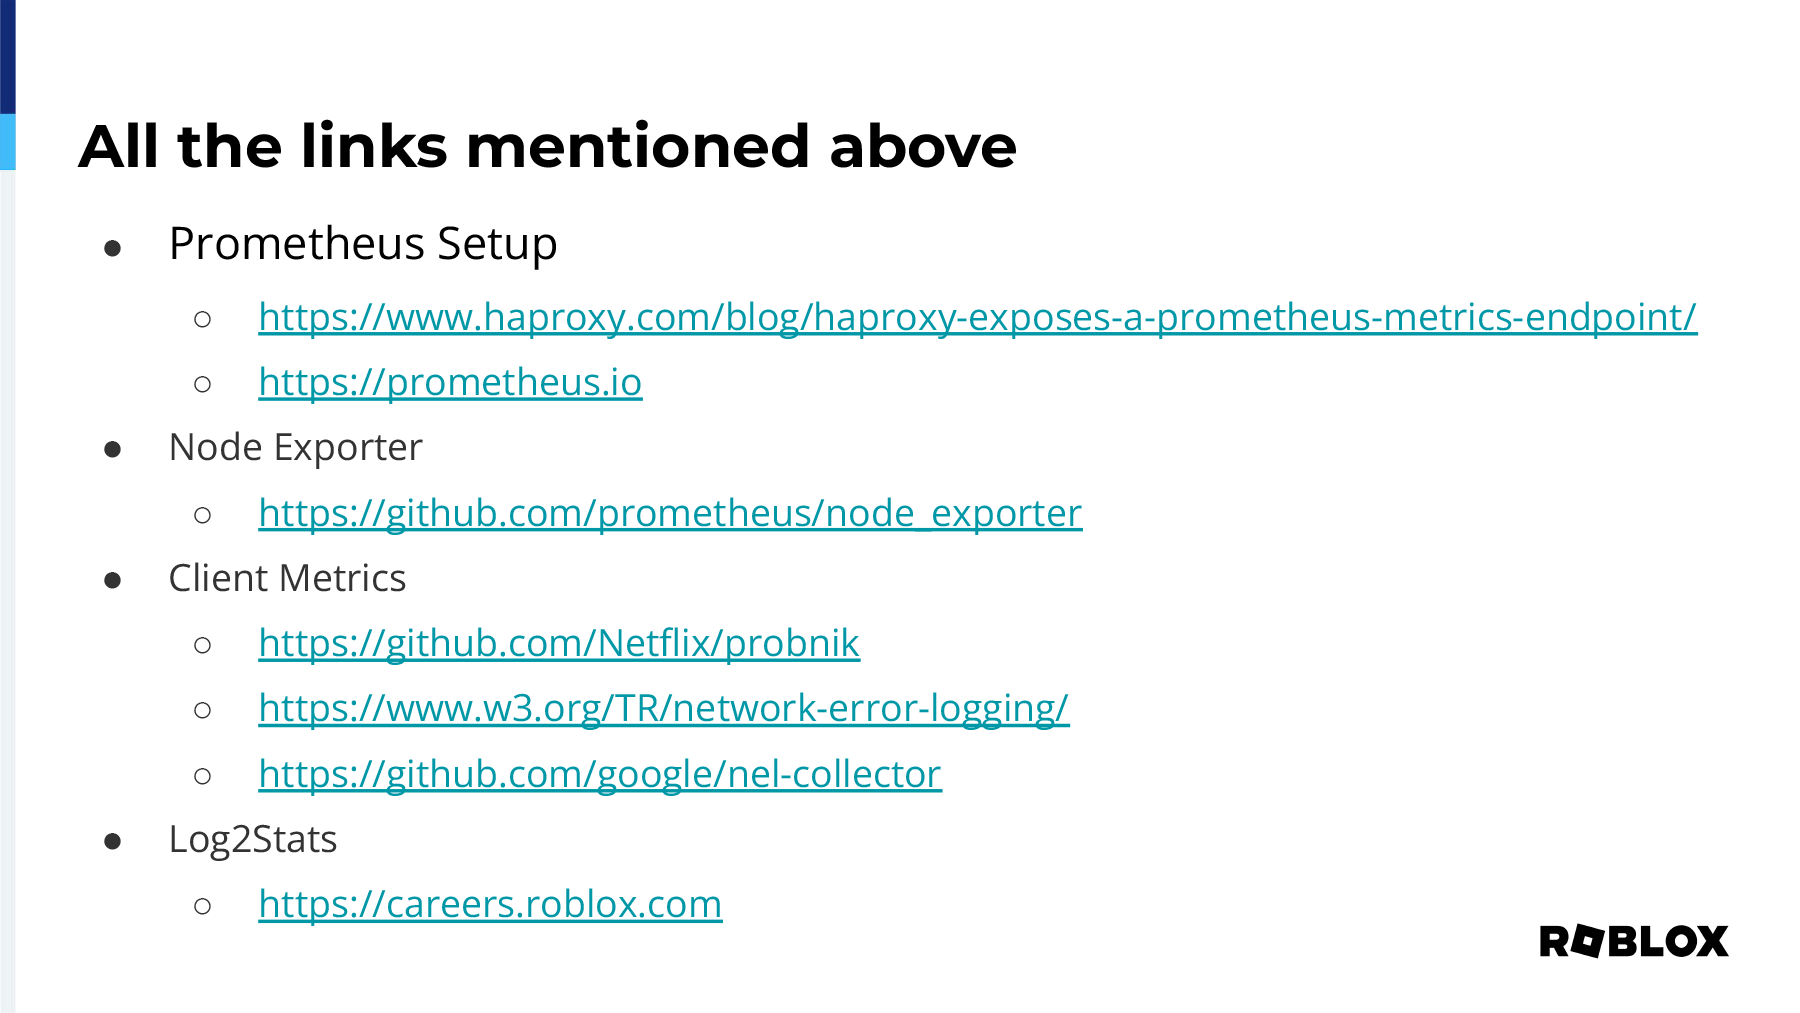Click the hollow bullet before prometheus.io link
Screen dimensions: 1800x1013
(203, 384)
